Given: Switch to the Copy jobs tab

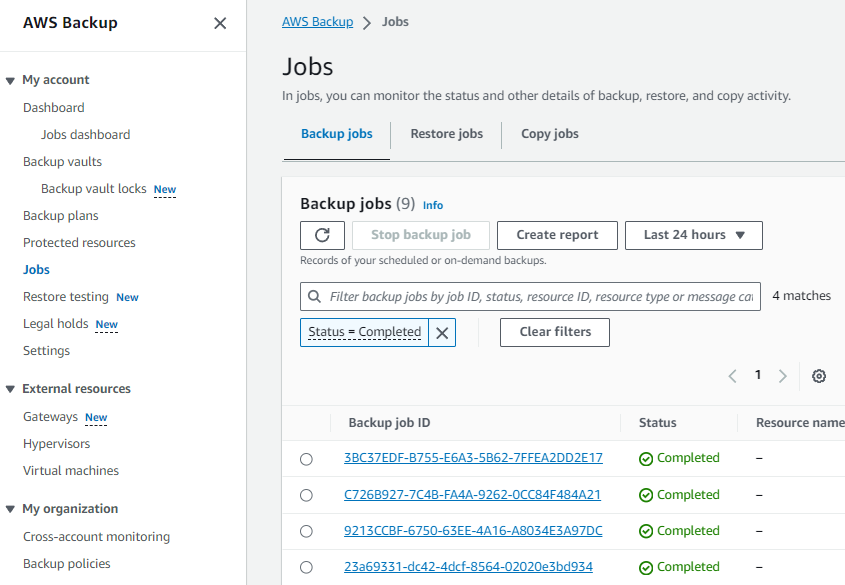Looking at the screenshot, I should pos(550,134).
